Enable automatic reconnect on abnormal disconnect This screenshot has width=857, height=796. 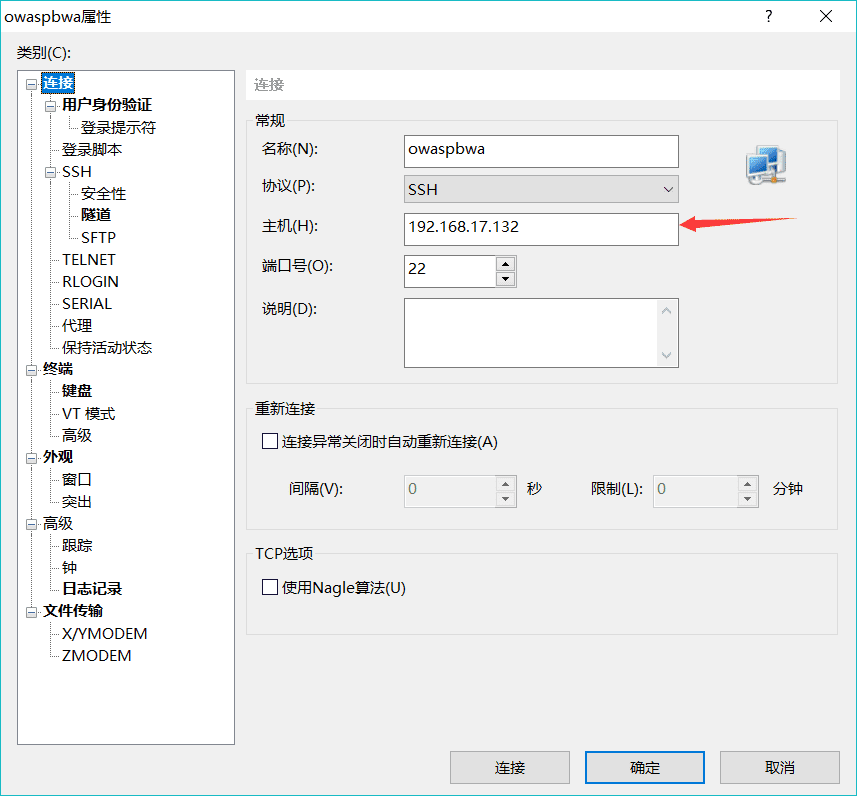tap(269, 441)
